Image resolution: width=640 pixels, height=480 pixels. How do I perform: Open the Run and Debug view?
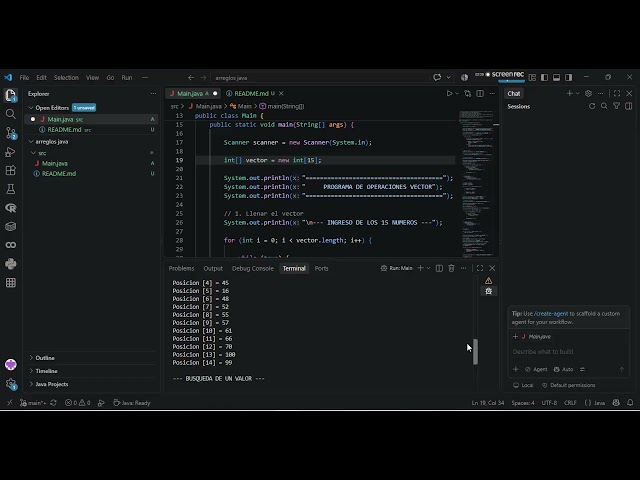click(11, 152)
